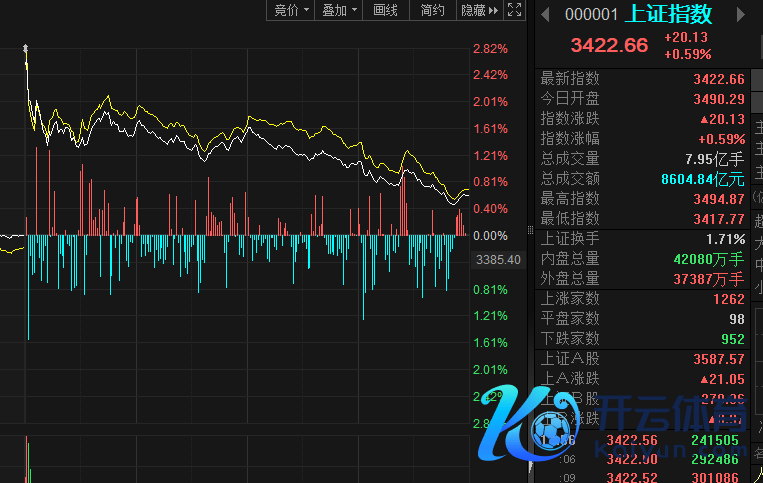Image resolution: width=763 pixels, height=483 pixels.
Task: Click the 上证A股 index row
Action: click(x=642, y=359)
